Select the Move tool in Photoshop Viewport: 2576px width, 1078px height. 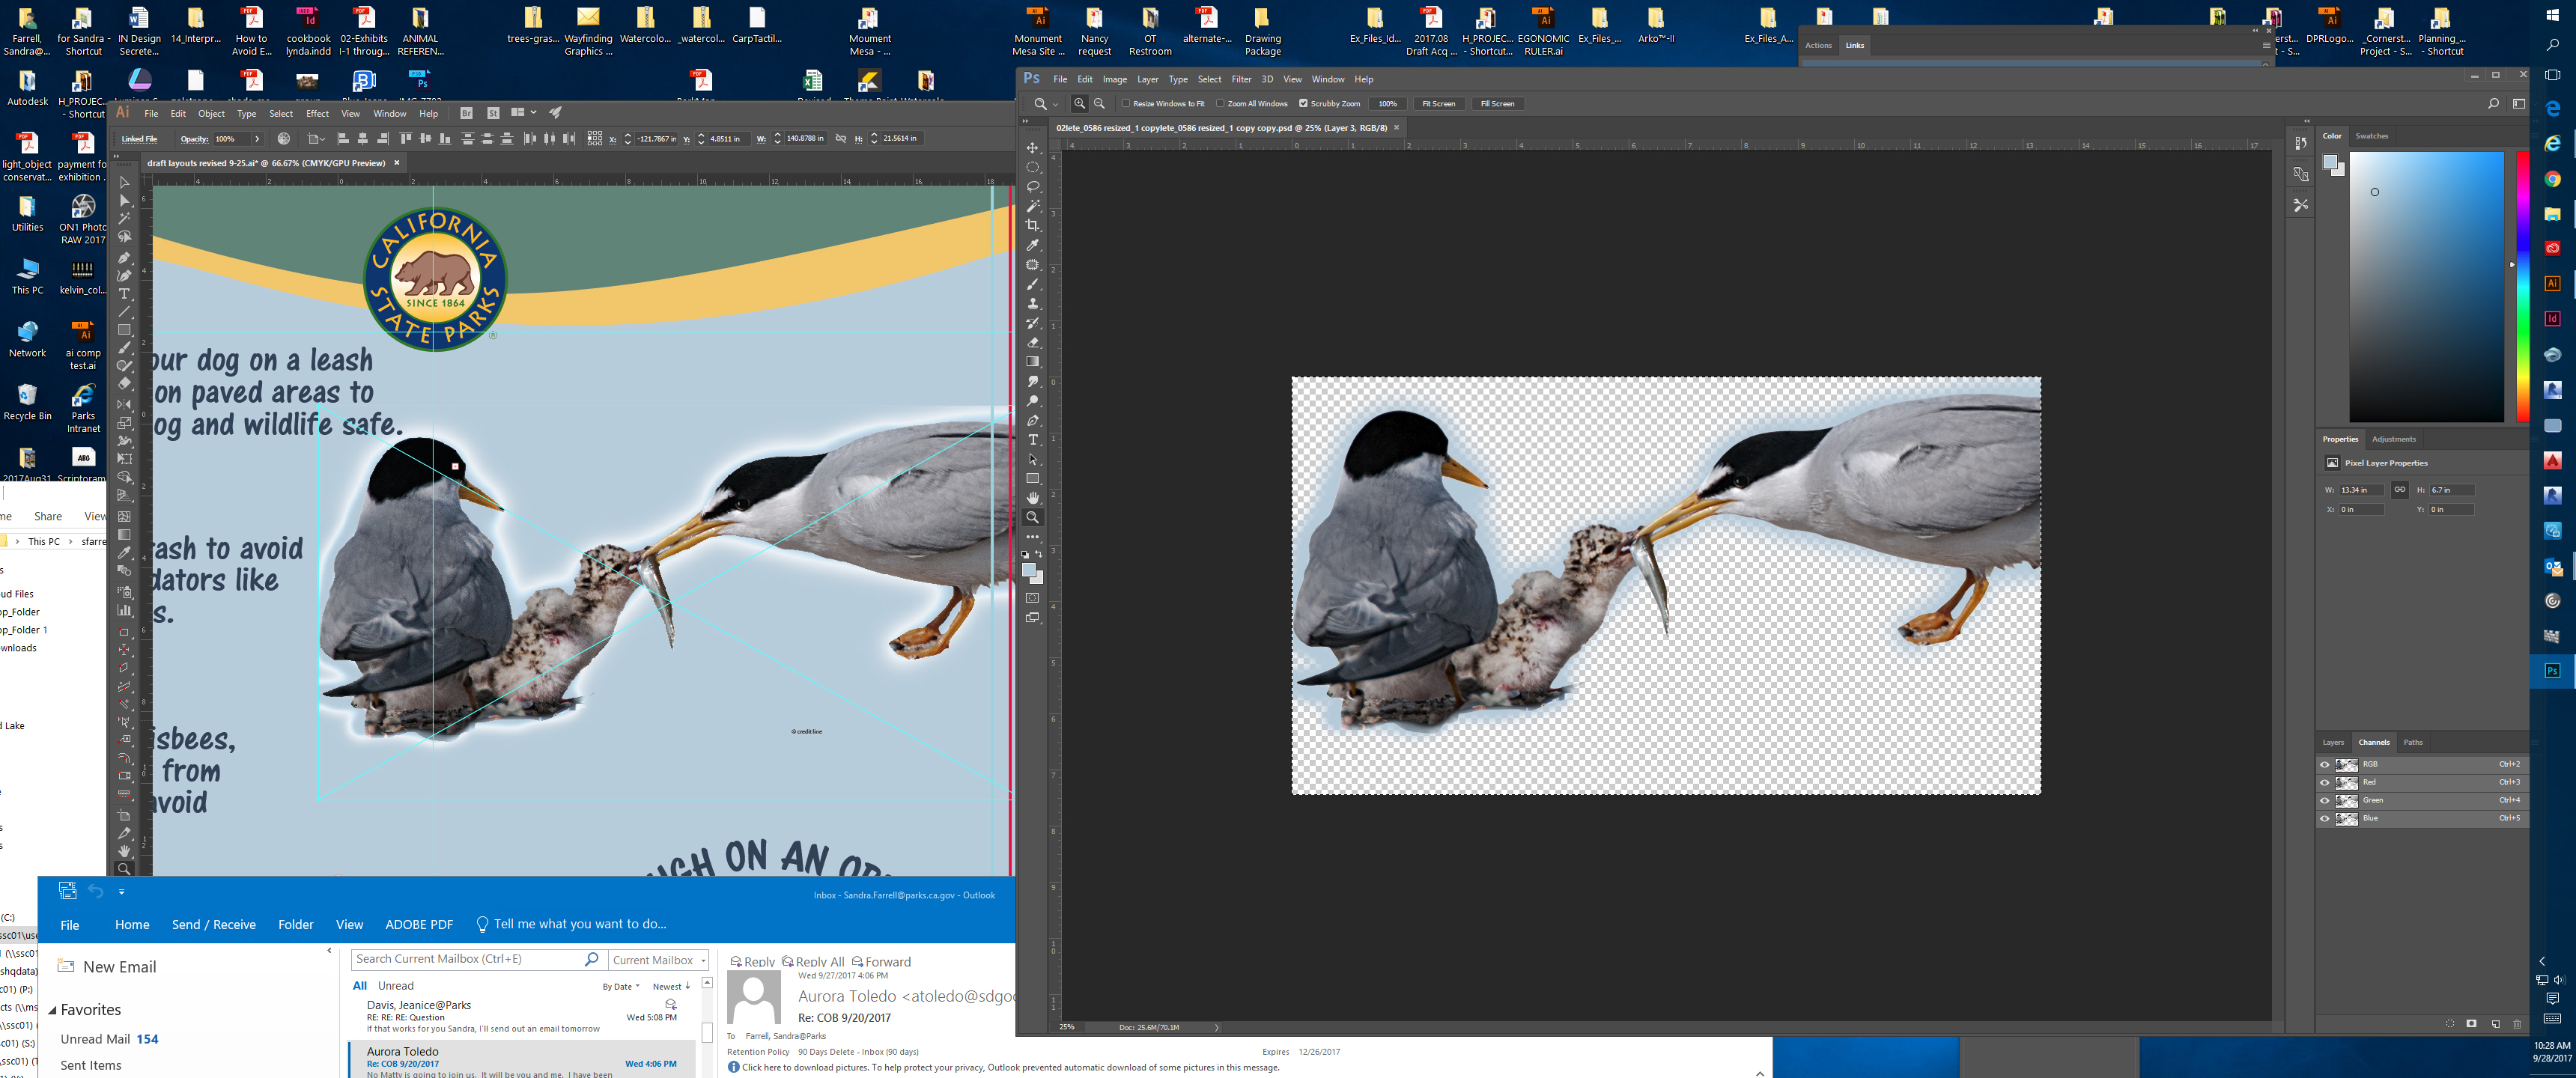point(1032,148)
